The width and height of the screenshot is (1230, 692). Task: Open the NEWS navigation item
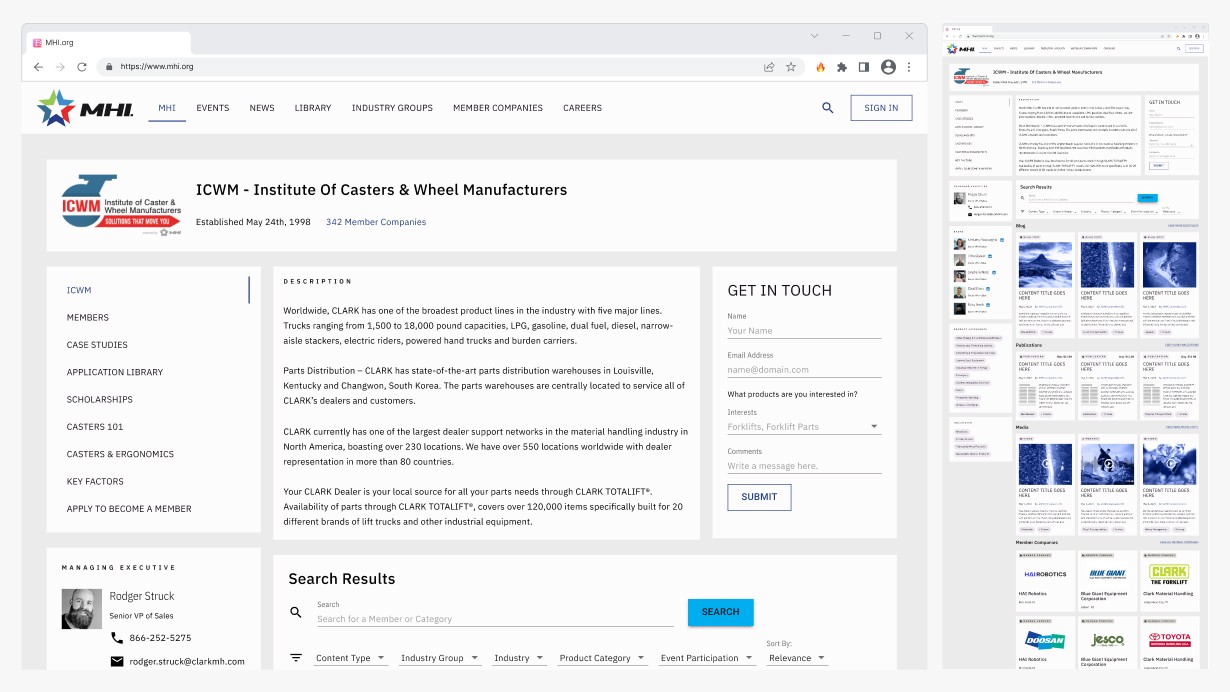262,108
